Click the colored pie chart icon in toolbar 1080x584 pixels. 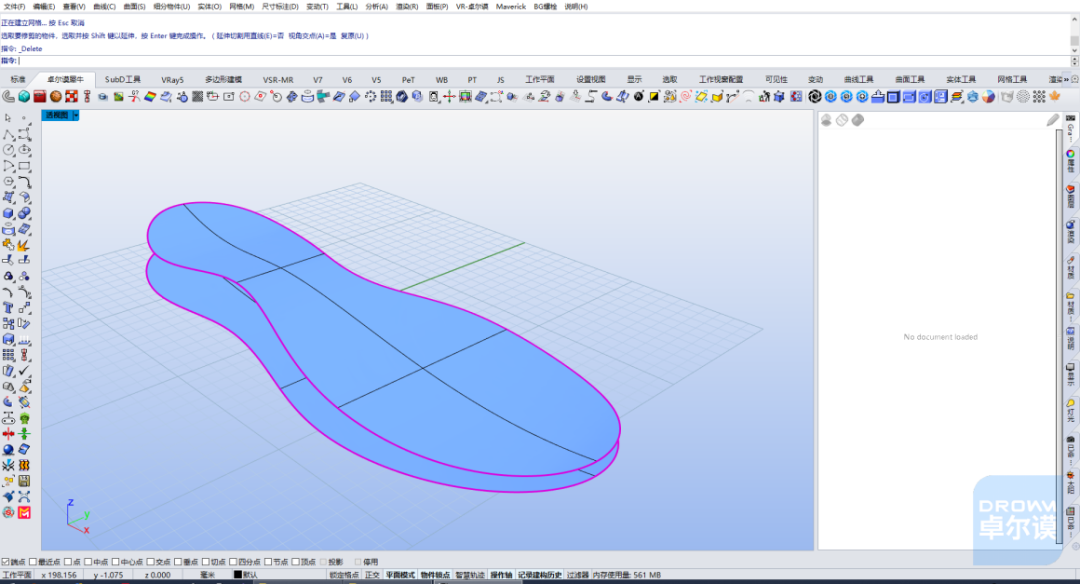pyautogui.click(x=988, y=96)
